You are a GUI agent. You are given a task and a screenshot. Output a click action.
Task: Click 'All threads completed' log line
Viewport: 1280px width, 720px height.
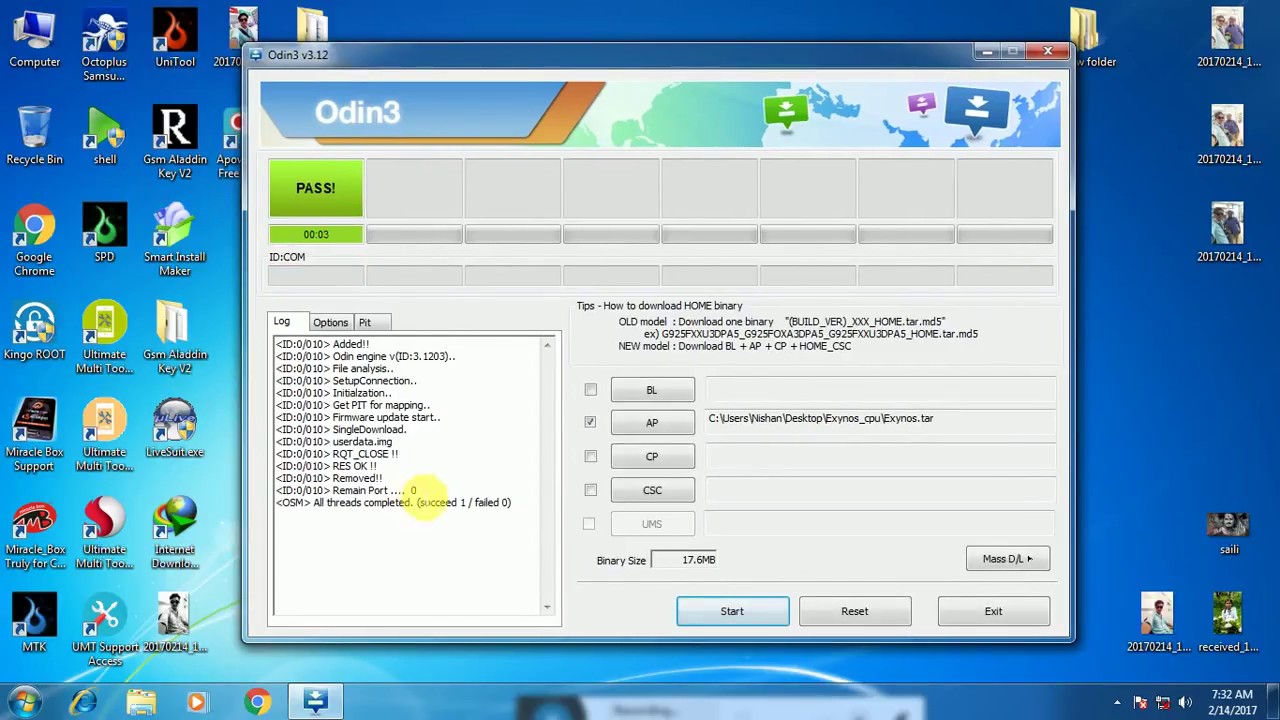tap(393, 503)
